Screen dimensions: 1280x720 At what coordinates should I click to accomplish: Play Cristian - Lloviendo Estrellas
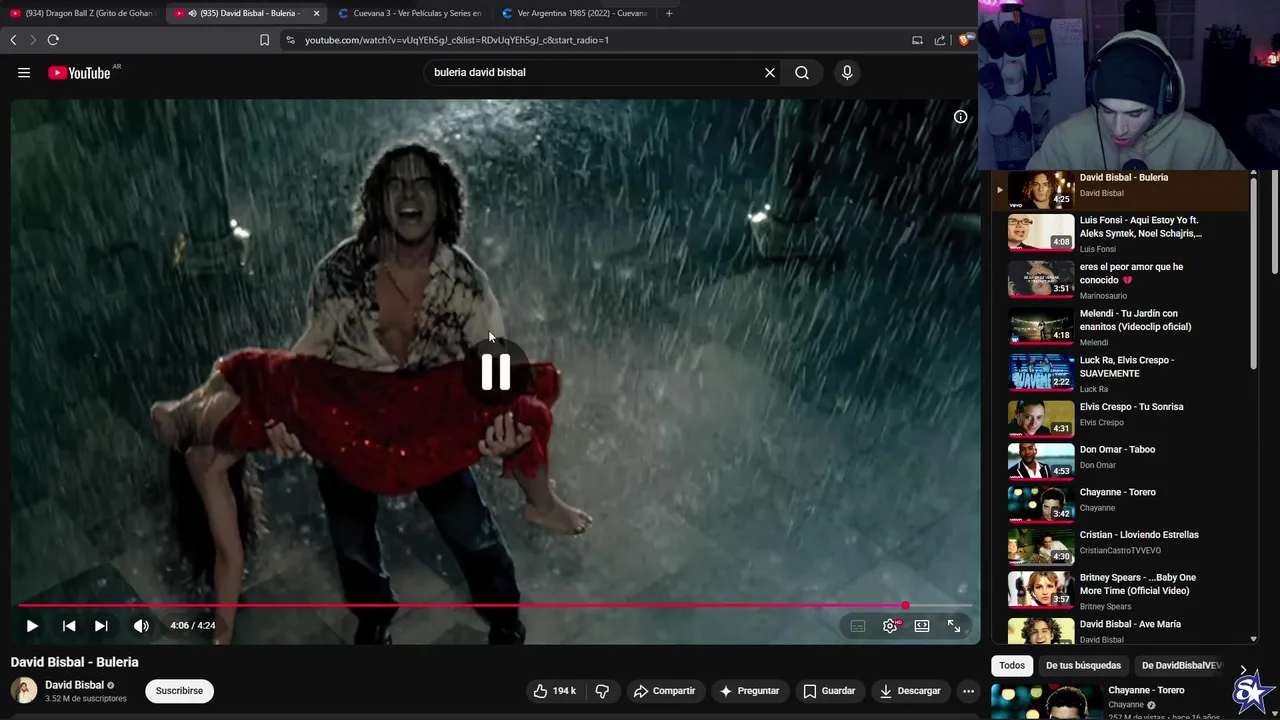pyautogui.click(x=1120, y=544)
